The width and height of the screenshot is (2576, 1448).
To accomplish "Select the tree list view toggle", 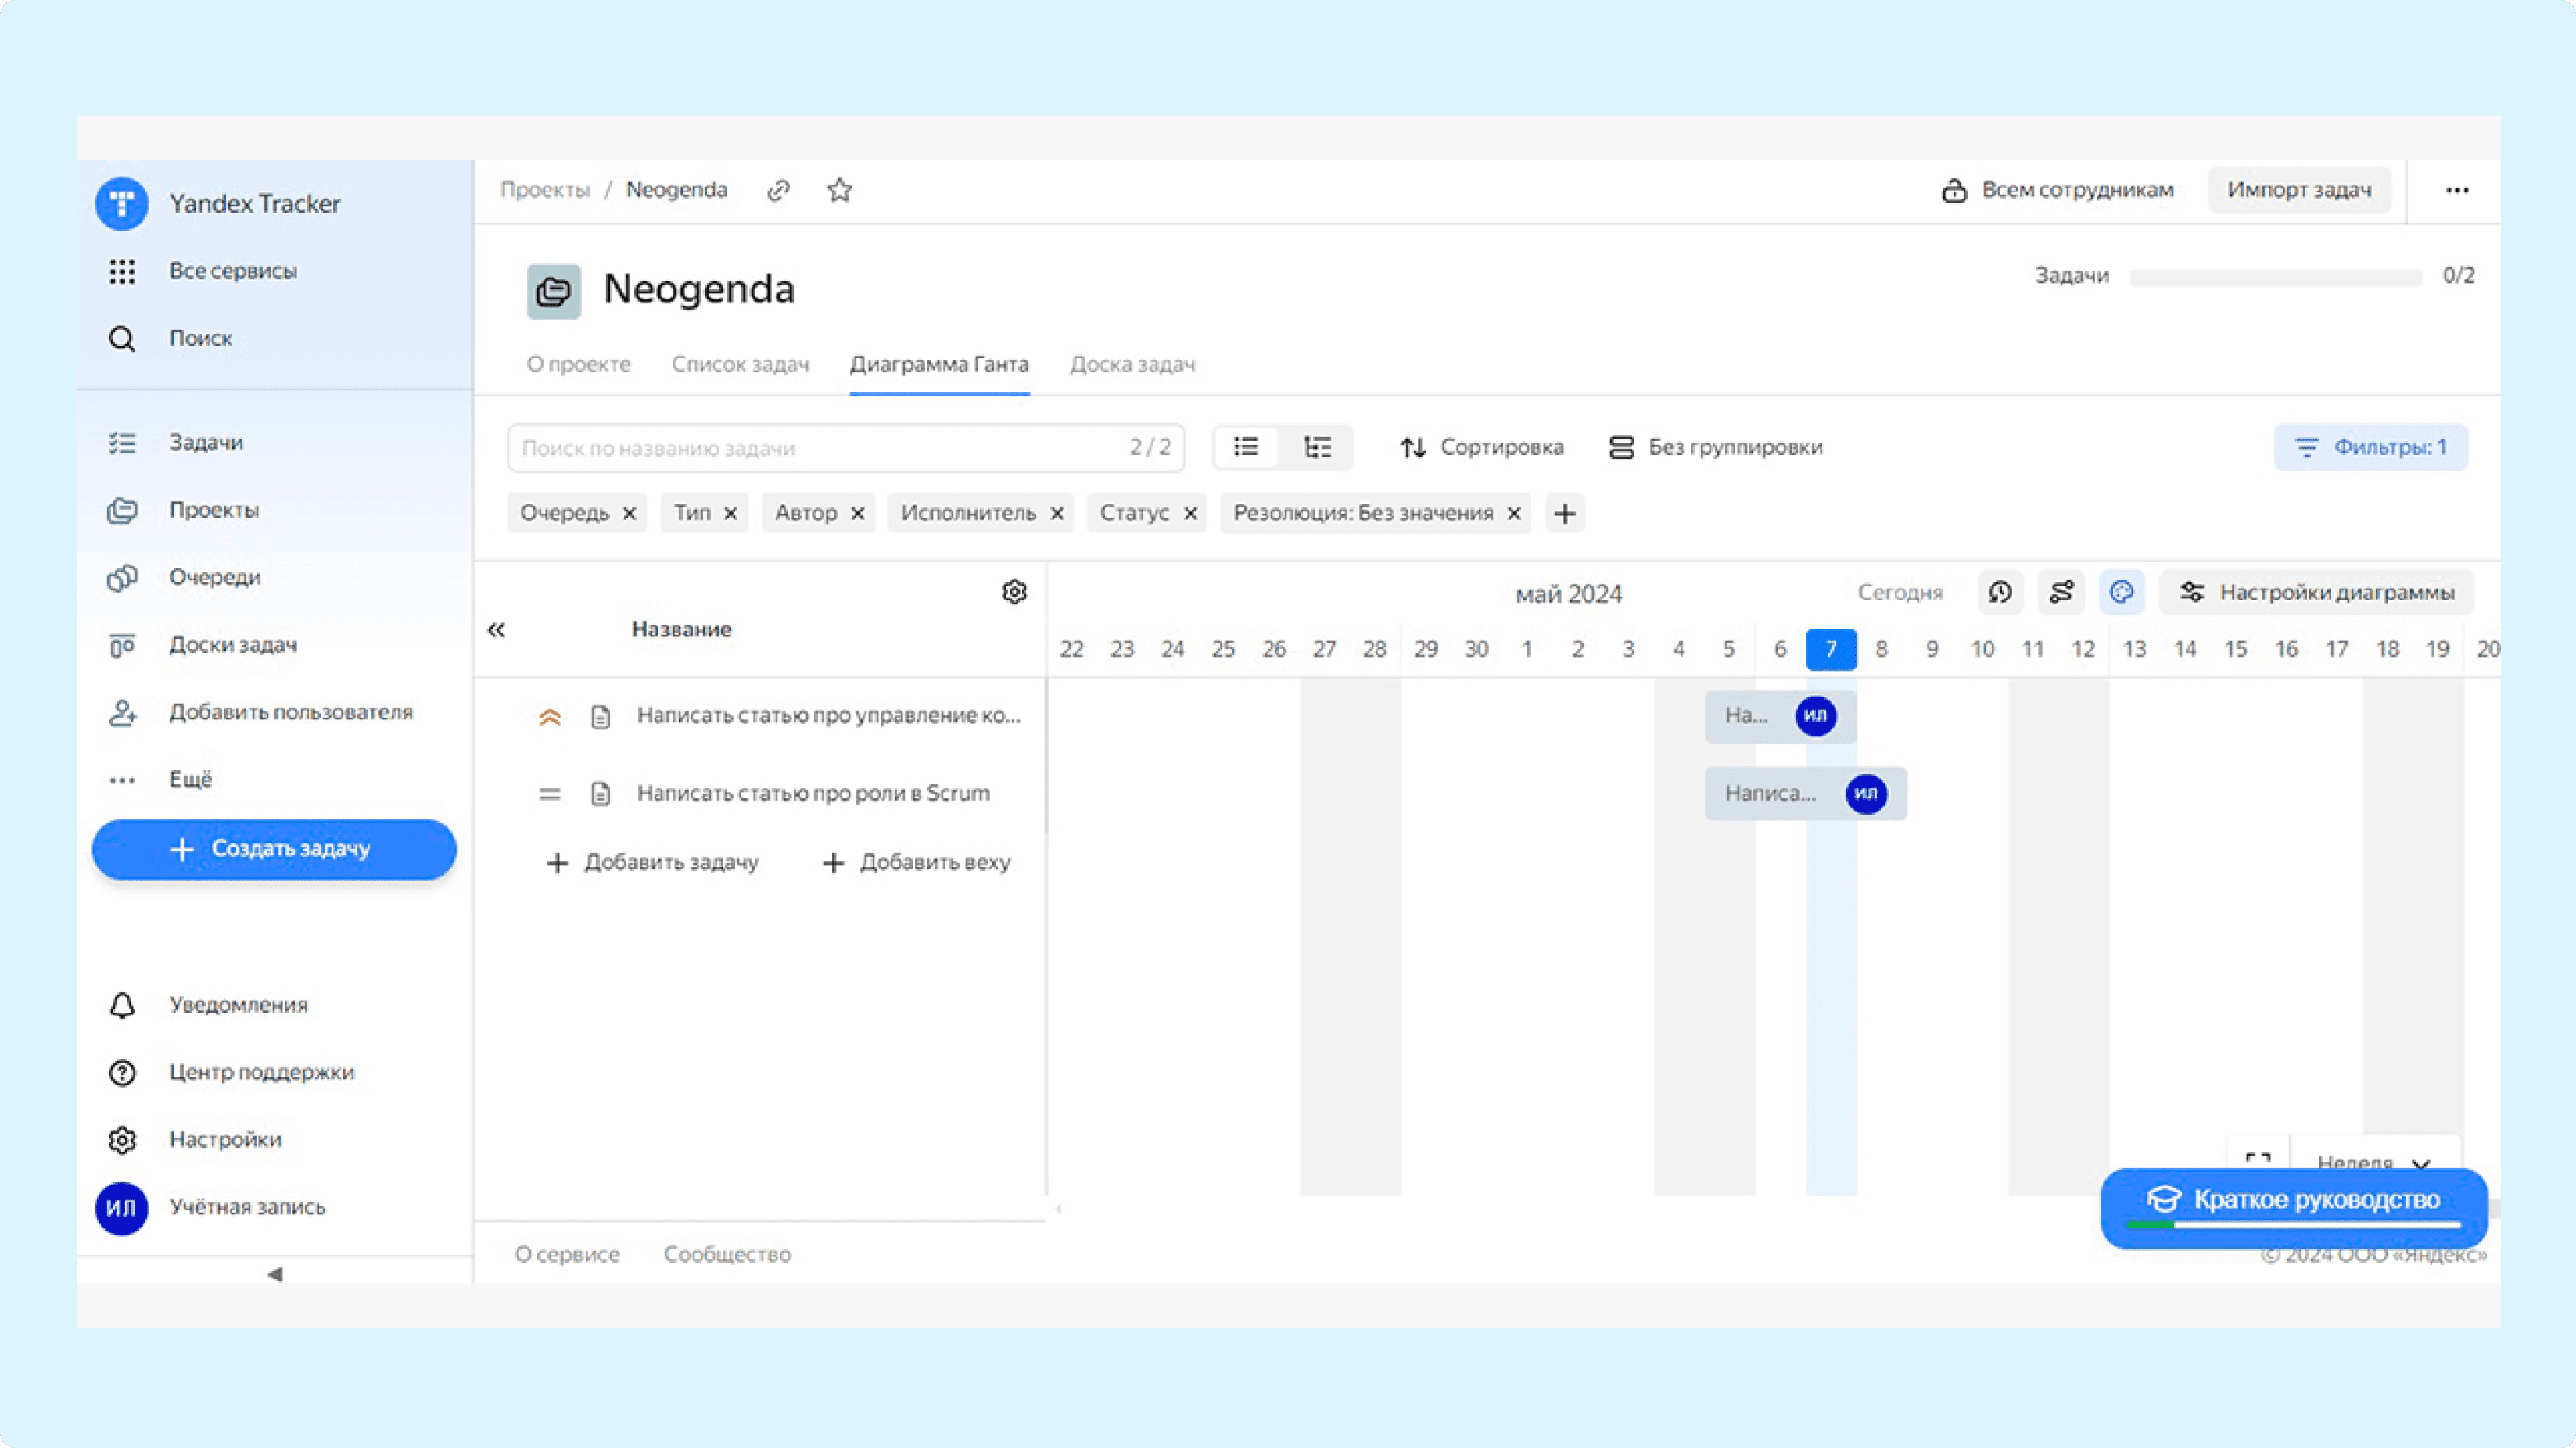I will 1318,447.
